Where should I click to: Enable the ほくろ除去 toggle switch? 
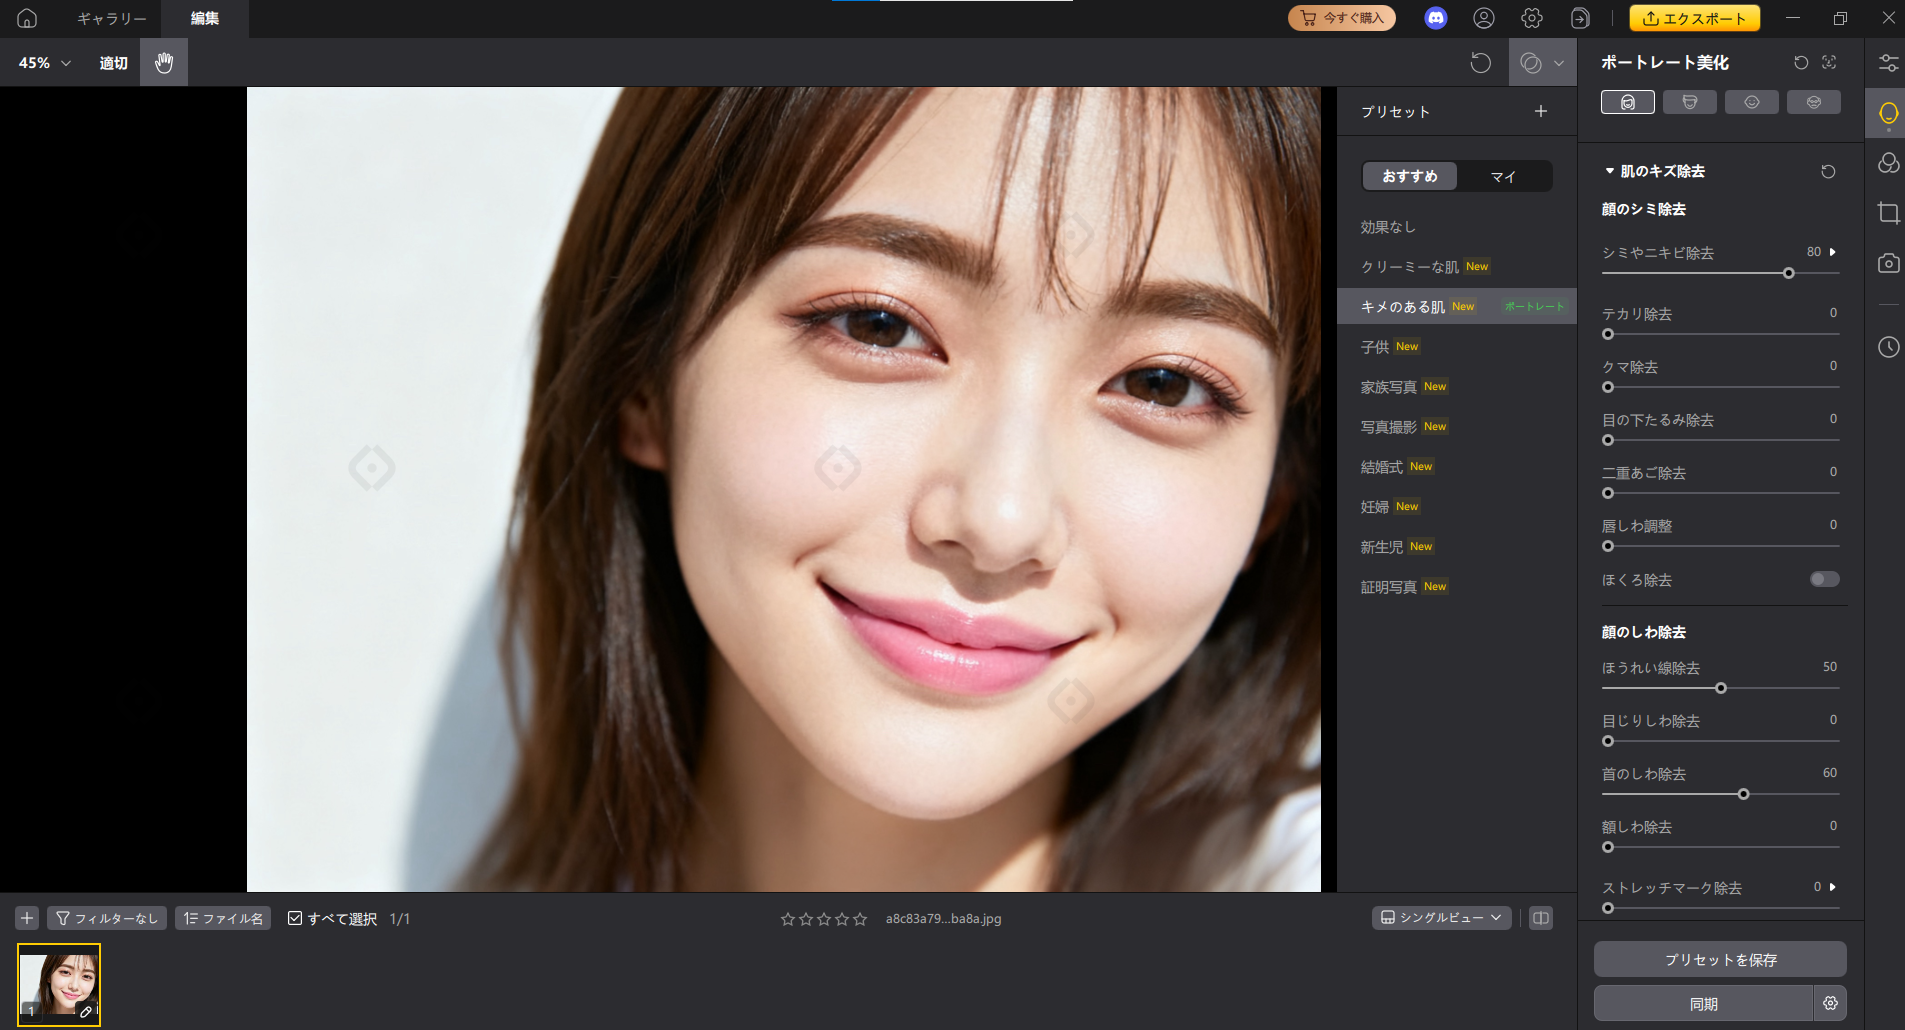[1824, 579]
